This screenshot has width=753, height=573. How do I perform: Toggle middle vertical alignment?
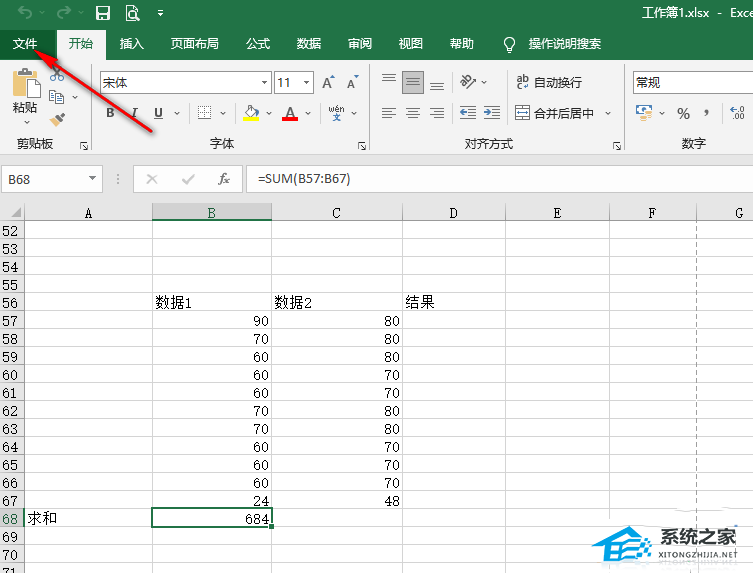413,83
